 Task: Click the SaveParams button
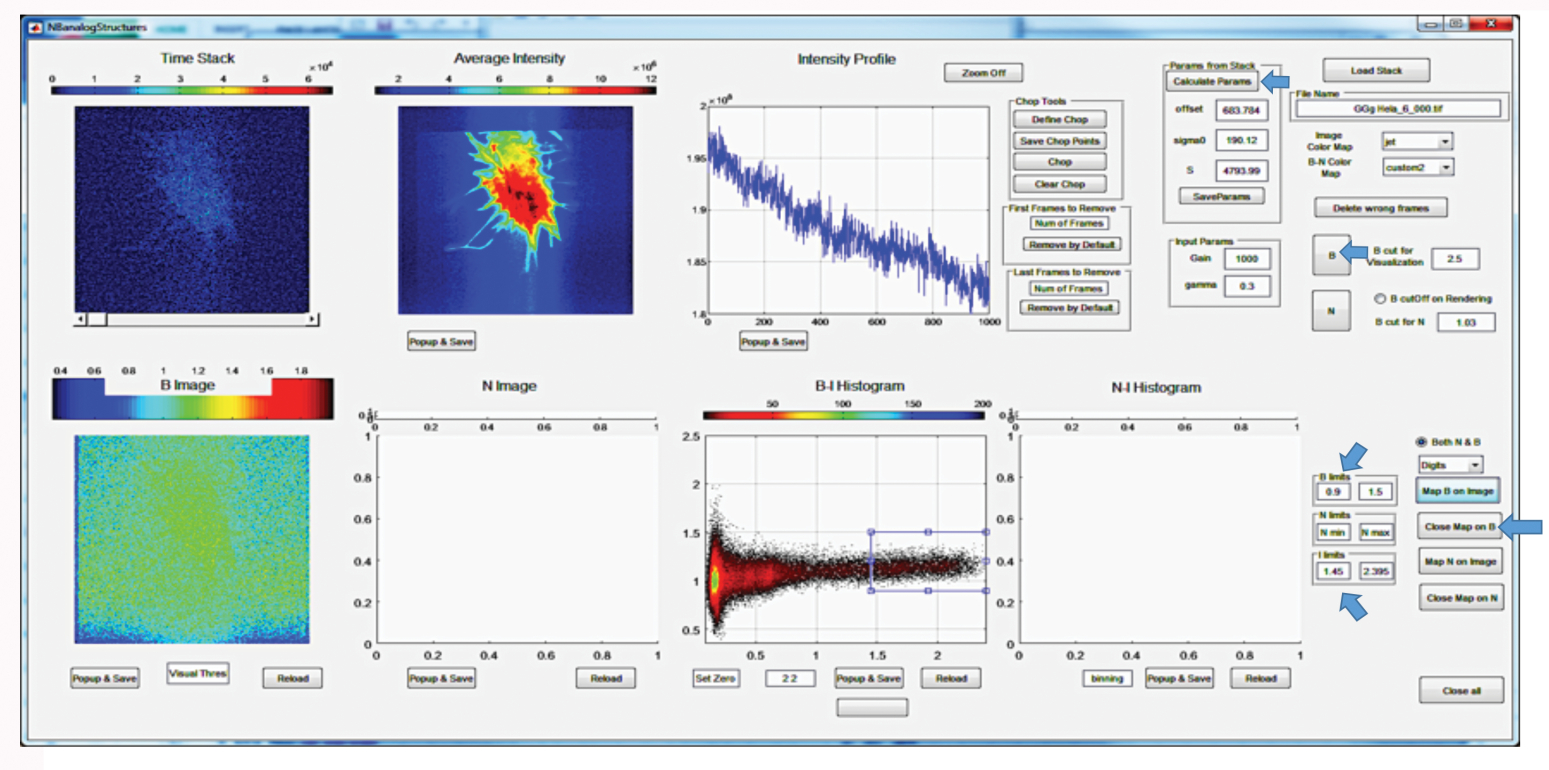coord(1221,196)
